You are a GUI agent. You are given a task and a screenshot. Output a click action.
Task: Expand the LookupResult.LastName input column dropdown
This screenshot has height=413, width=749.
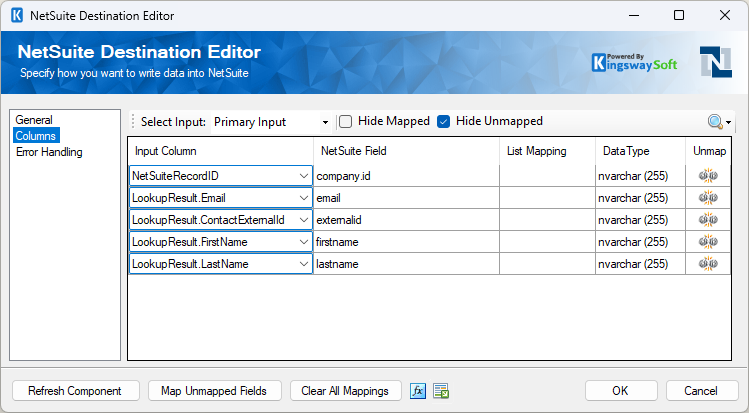[x=303, y=264]
